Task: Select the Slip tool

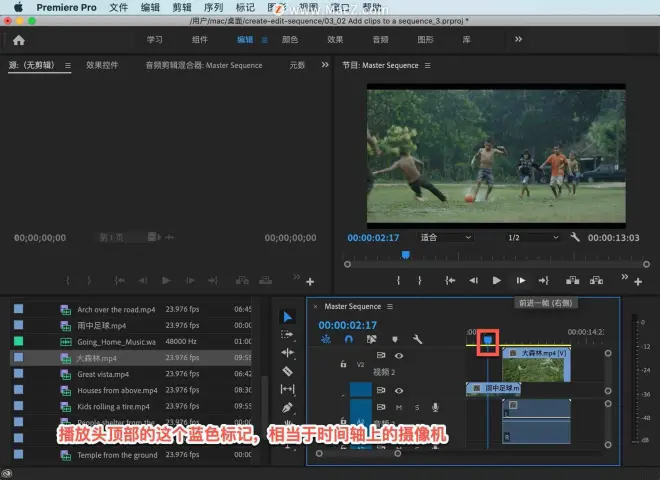Action: [287, 389]
